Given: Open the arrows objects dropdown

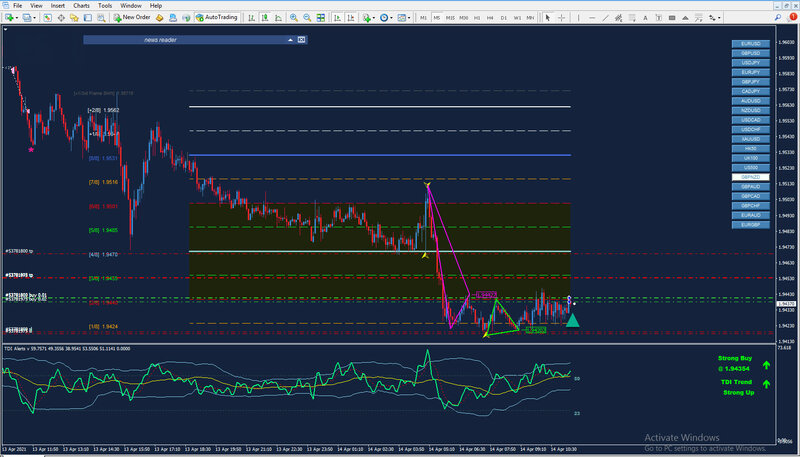Looking at the screenshot, I should tap(715, 18).
